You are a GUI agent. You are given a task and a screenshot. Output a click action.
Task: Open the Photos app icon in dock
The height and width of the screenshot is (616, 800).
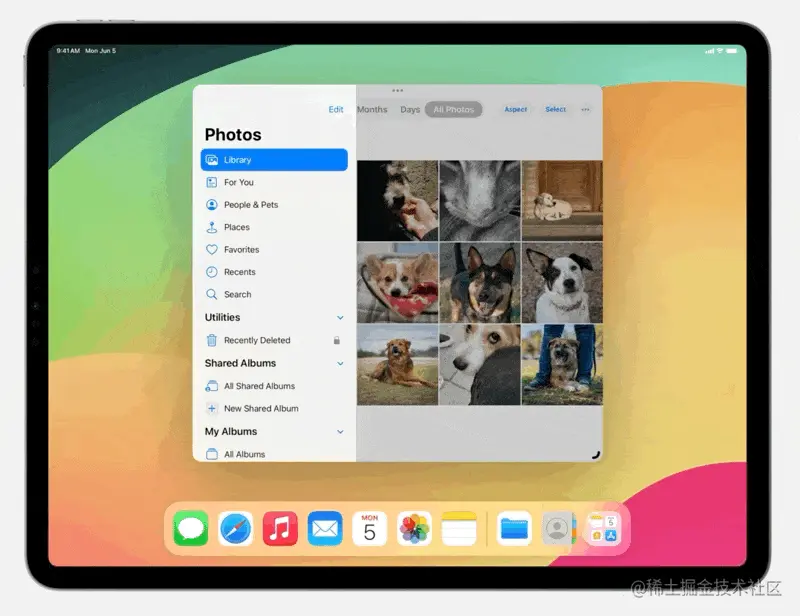click(414, 528)
